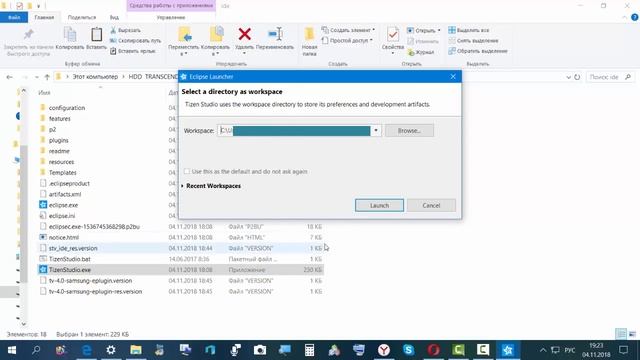Image resolution: width=640 pixels, height=360 pixels.
Task: Switch to the Поделиться ribbon tab
Action: click(x=82, y=18)
